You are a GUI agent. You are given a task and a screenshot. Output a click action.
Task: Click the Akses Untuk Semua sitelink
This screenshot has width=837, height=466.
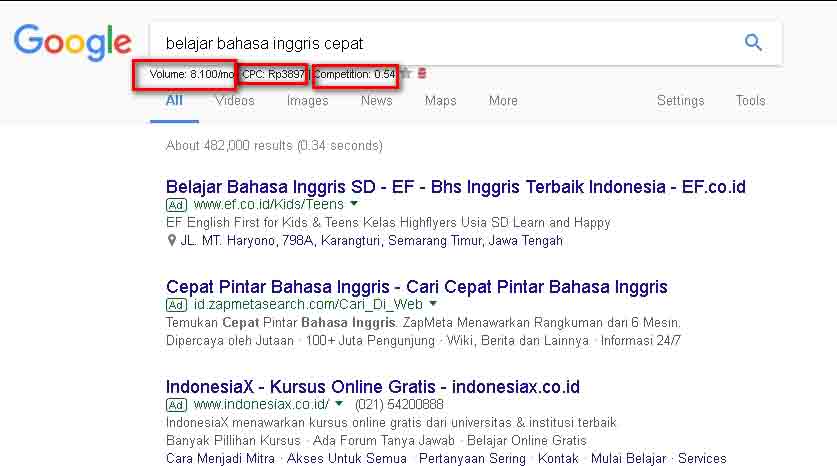[x=346, y=459]
